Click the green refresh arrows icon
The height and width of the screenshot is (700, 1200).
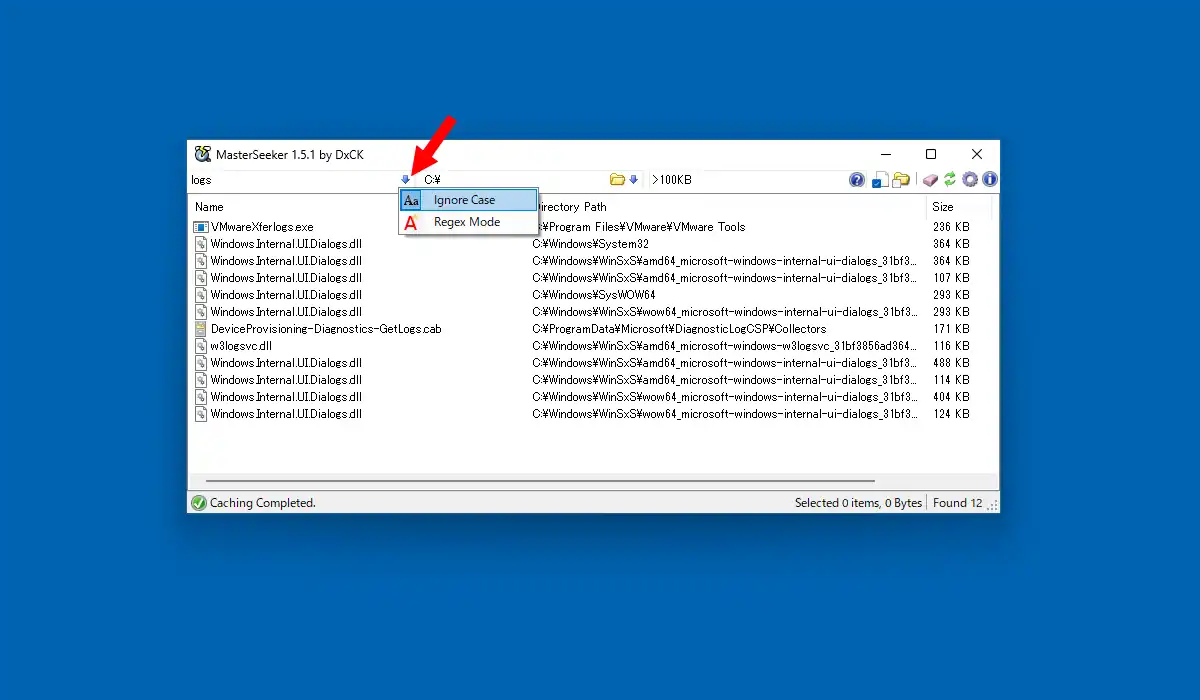point(950,180)
